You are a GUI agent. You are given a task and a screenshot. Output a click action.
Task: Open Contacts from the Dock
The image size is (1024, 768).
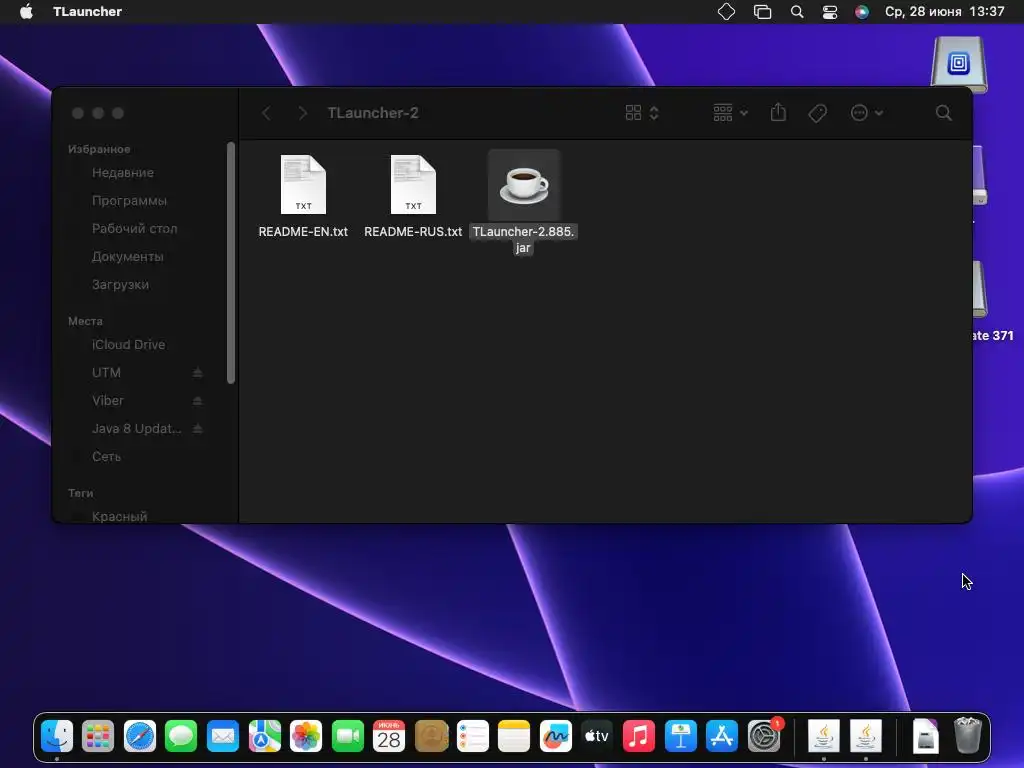(431, 736)
